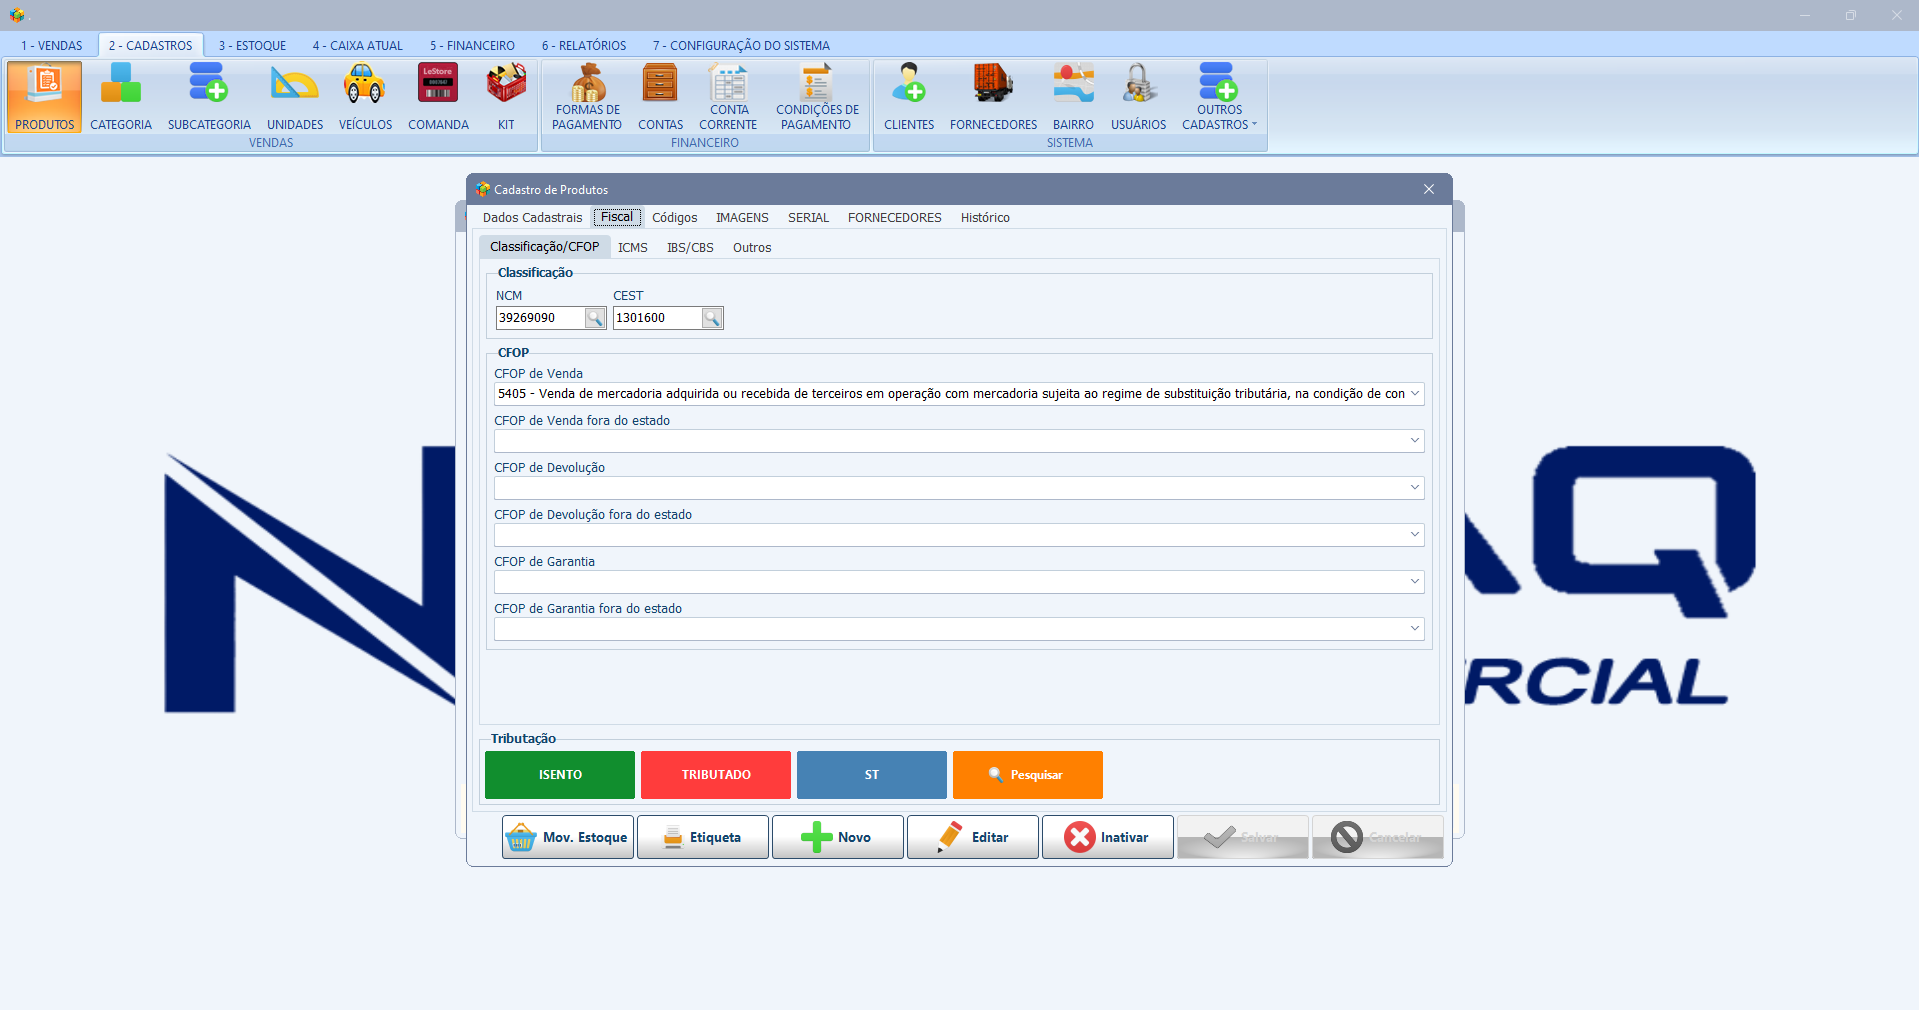Image resolution: width=1919 pixels, height=1010 pixels.
Task: Open the Clientes registration icon
Action: pyautogui.click(x=909, y=97)
